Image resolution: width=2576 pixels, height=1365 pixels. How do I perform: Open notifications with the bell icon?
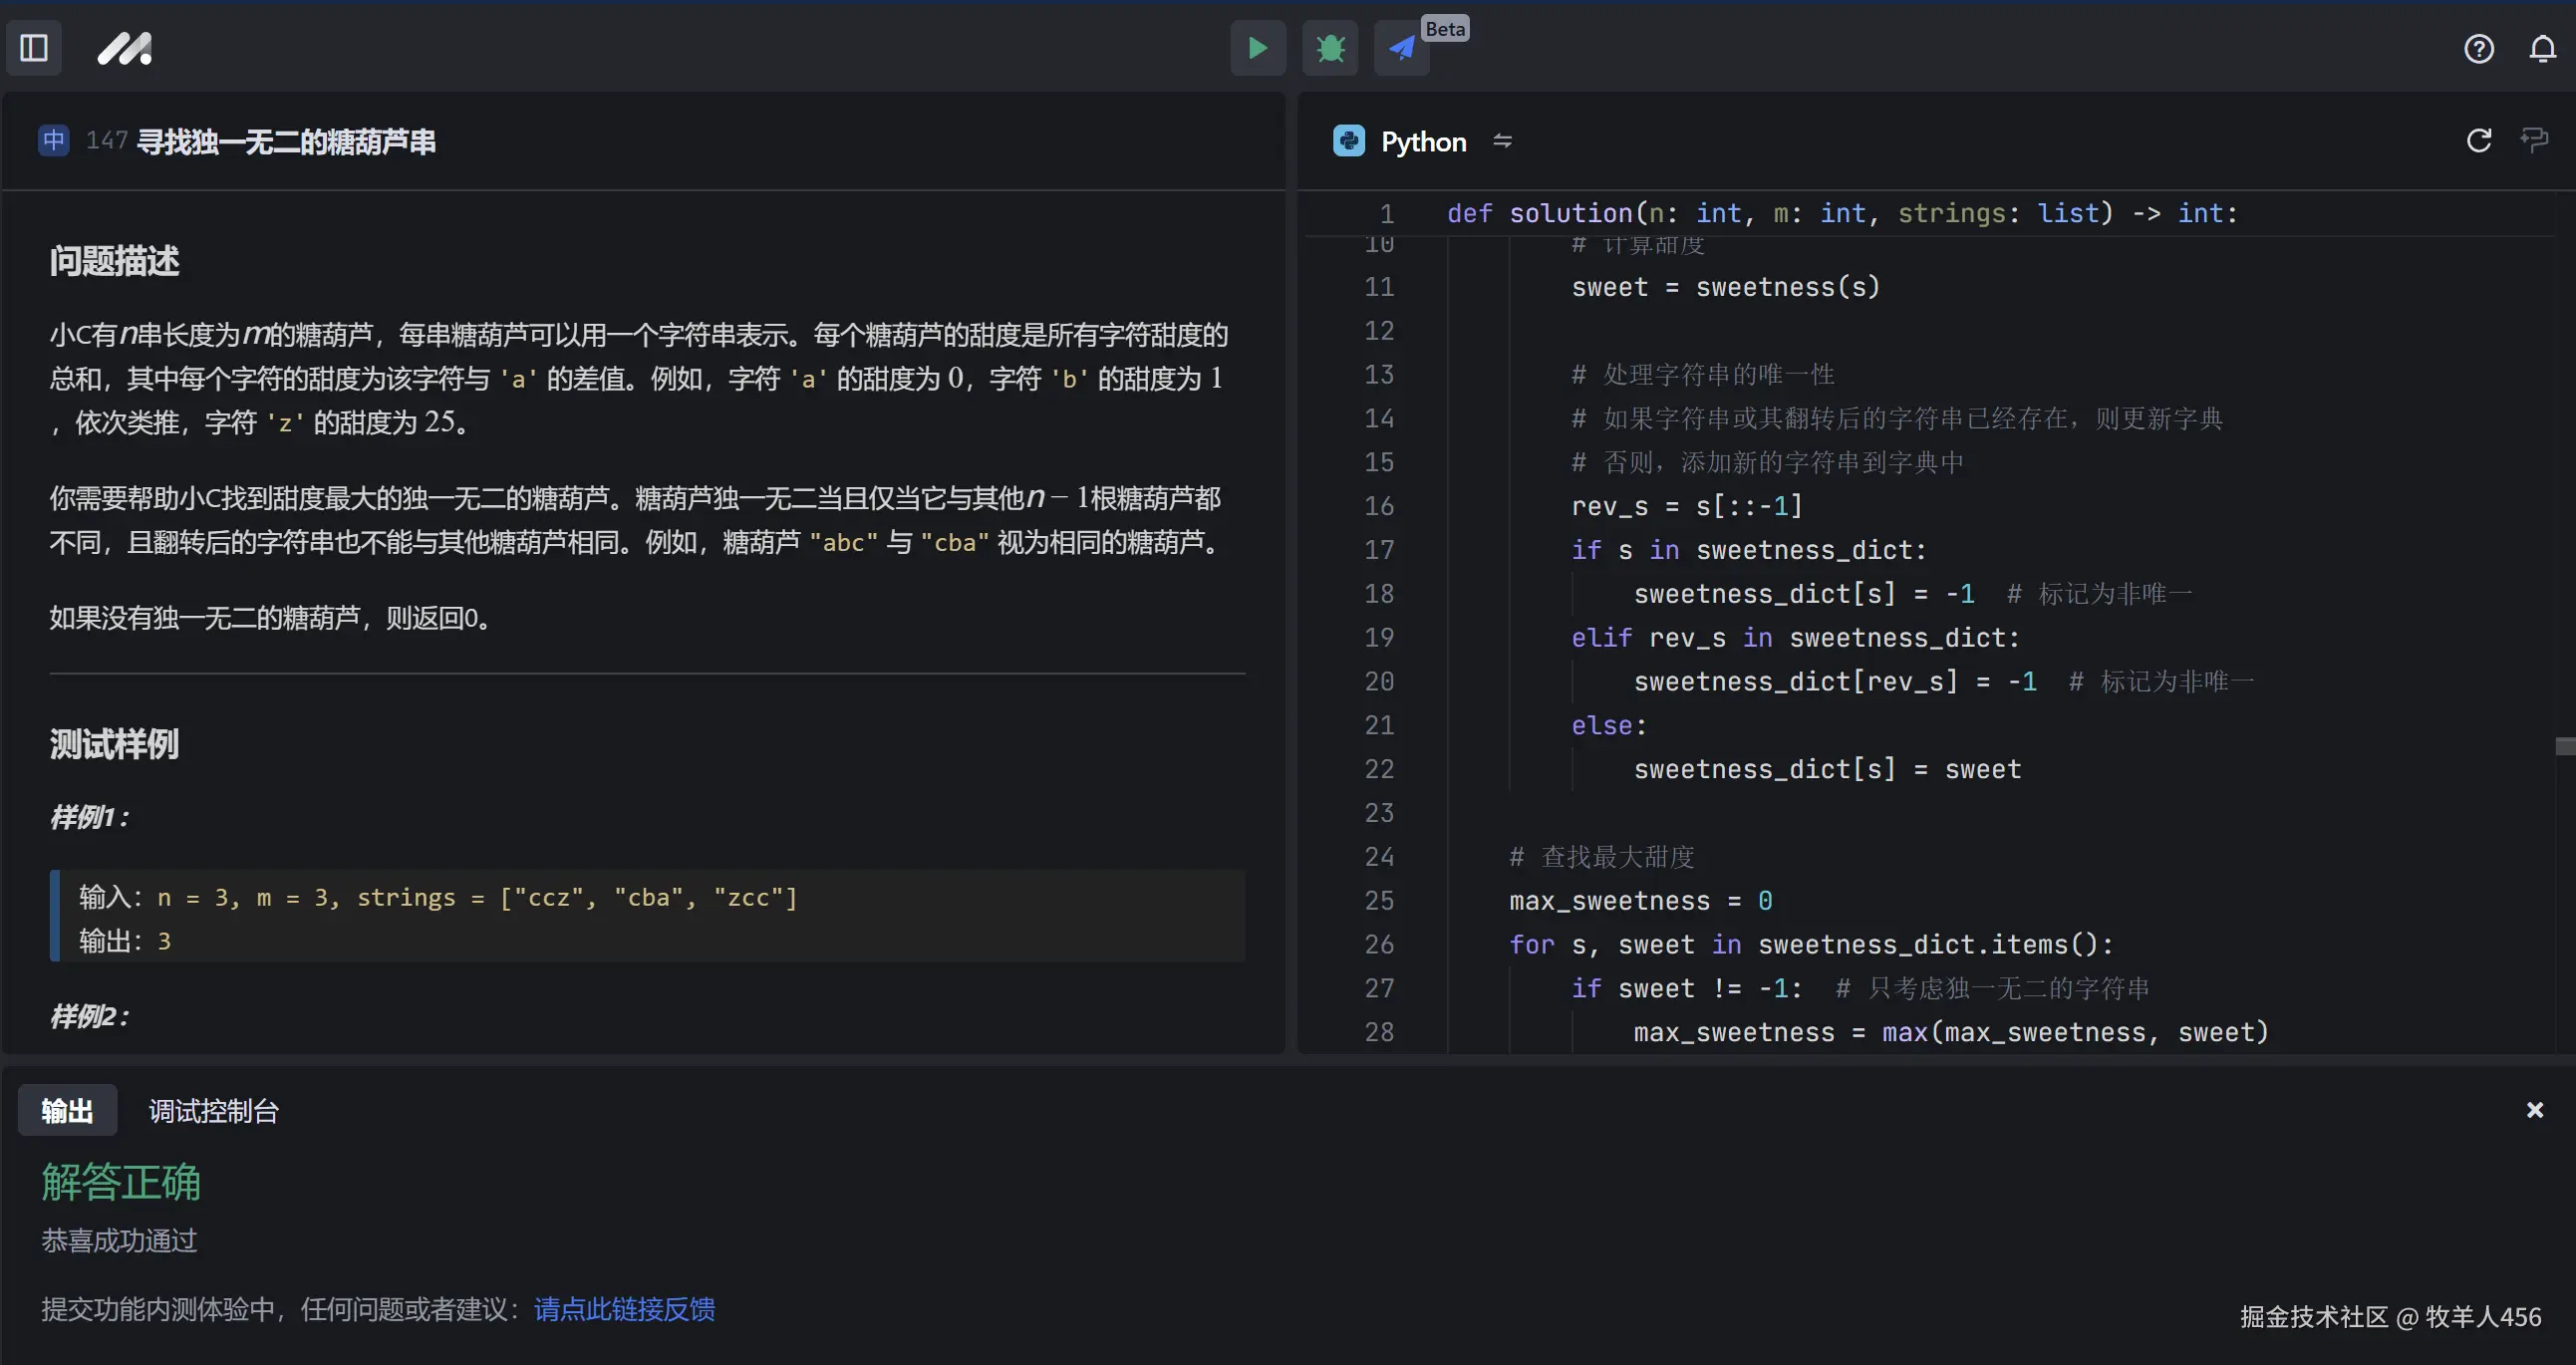(2542, 48)
